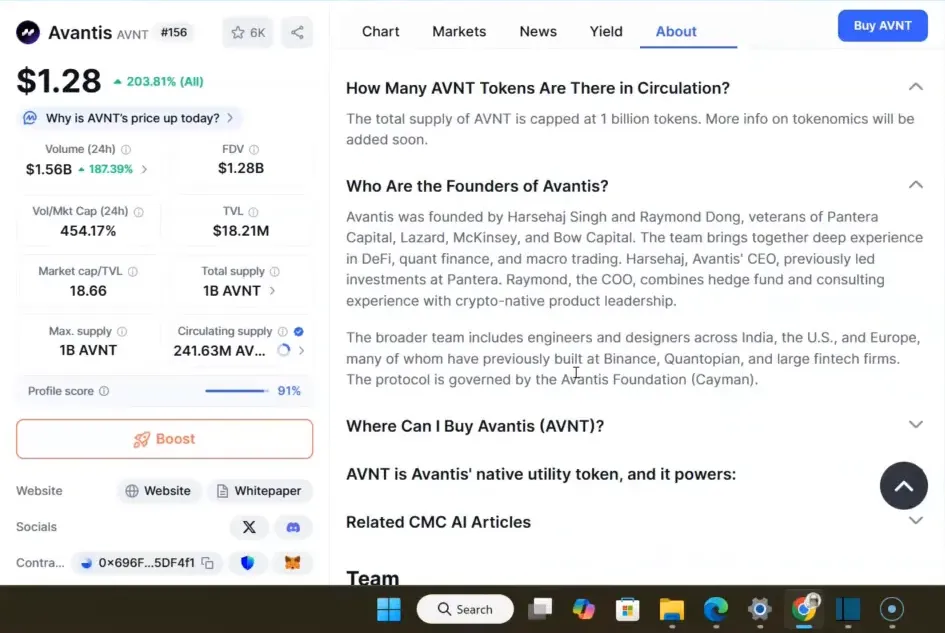The height and width of the screenshot is (633, 945).
Task: Select the About tab
Action: point(676,31)
